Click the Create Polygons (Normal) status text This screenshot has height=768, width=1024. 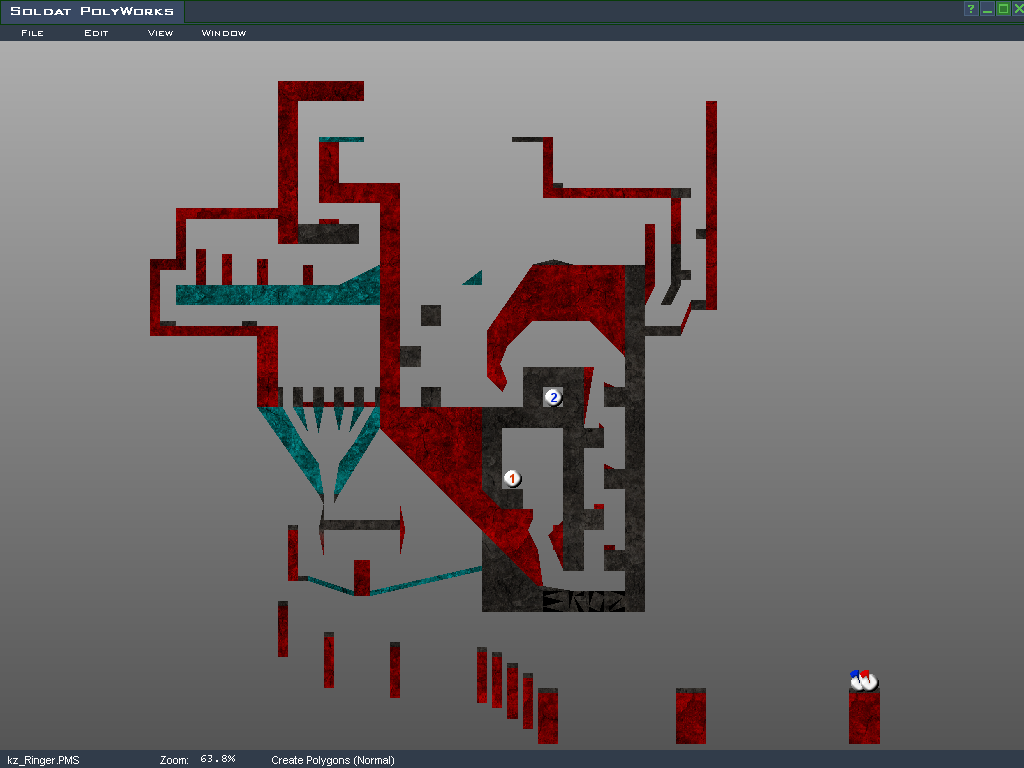click(x=333, y=760)
